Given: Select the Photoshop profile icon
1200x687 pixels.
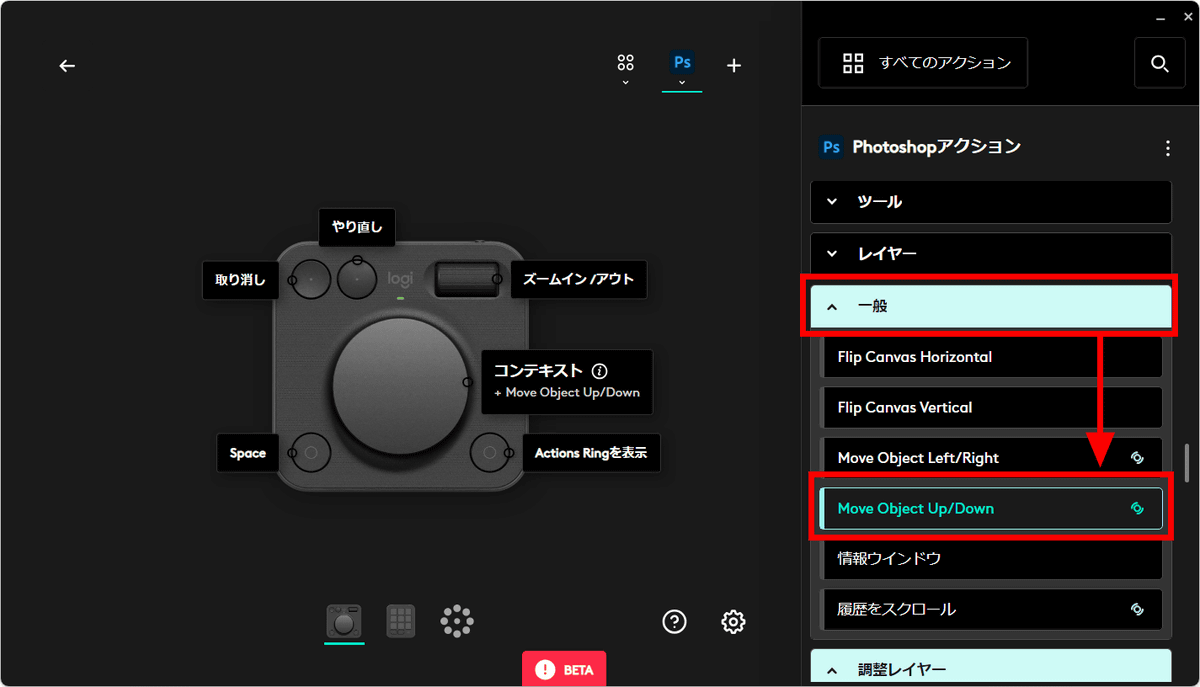Looking at the screenshot, I should point(682,62).
